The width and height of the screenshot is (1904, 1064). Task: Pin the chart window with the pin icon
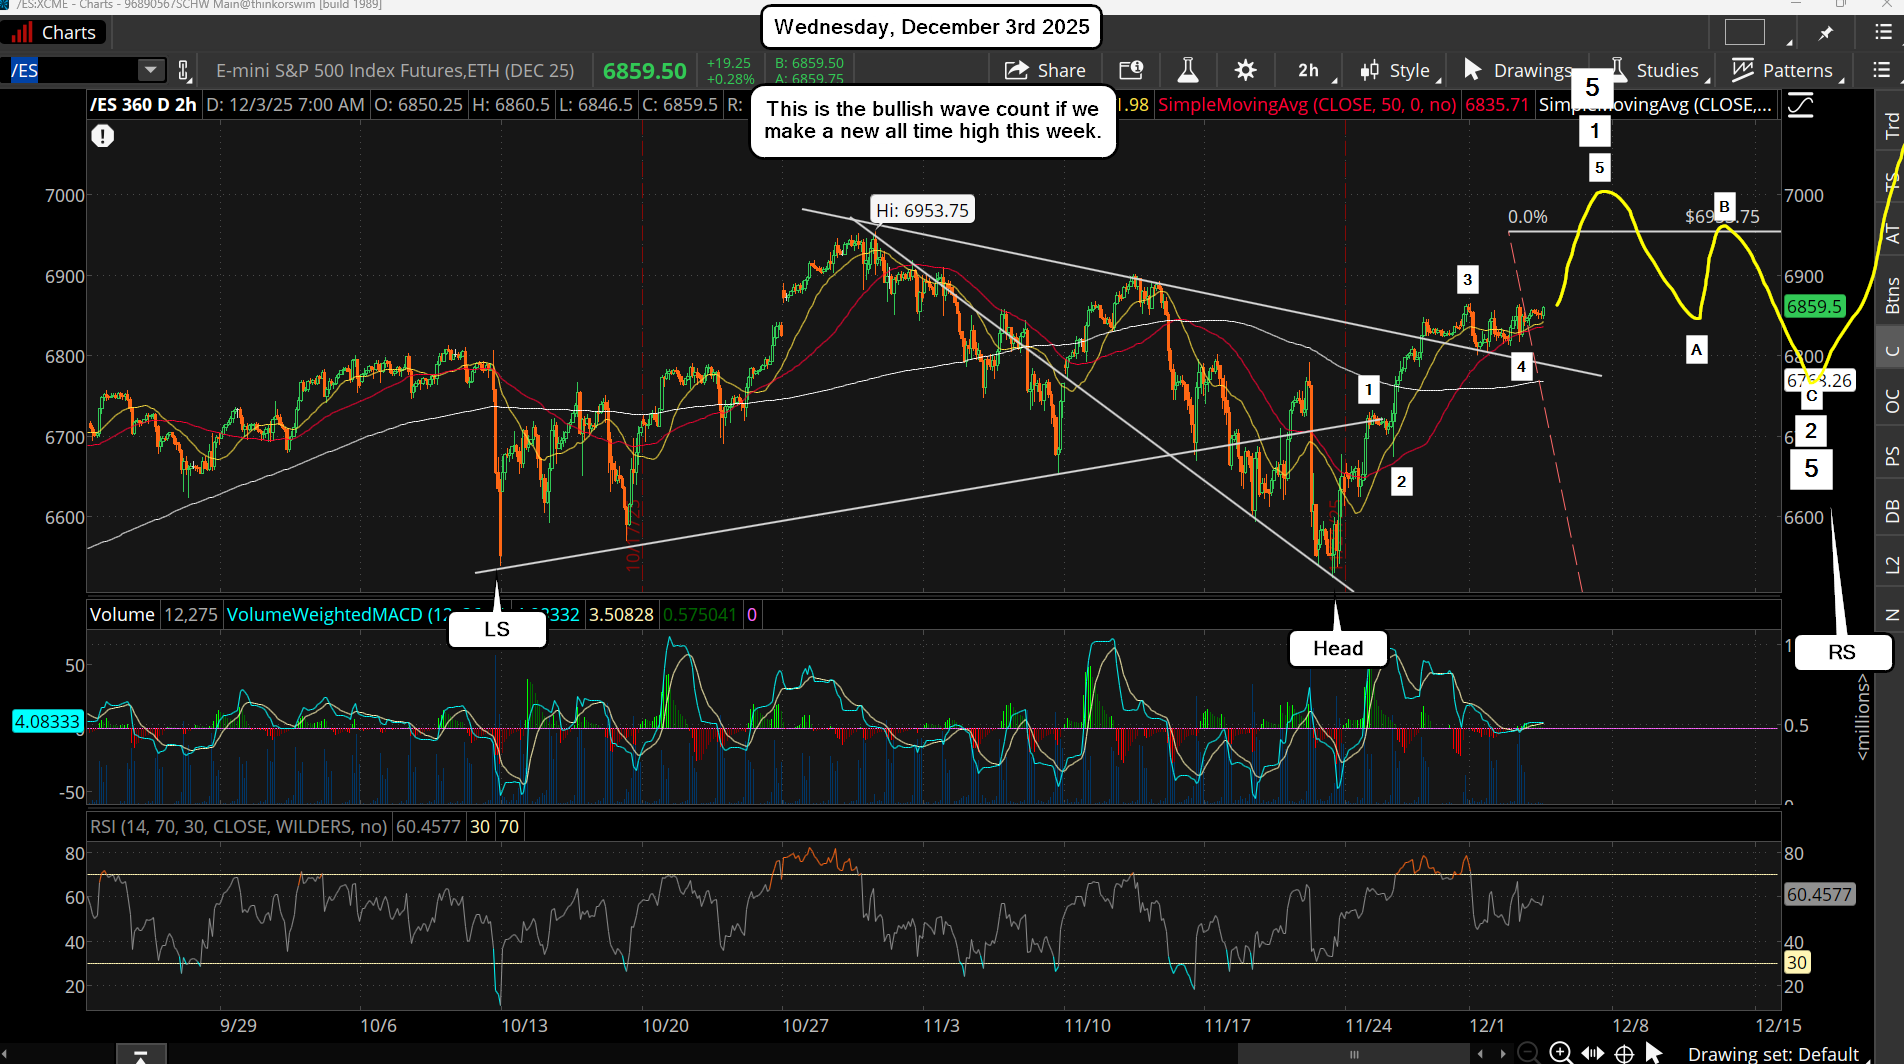tap(1826, 33)
